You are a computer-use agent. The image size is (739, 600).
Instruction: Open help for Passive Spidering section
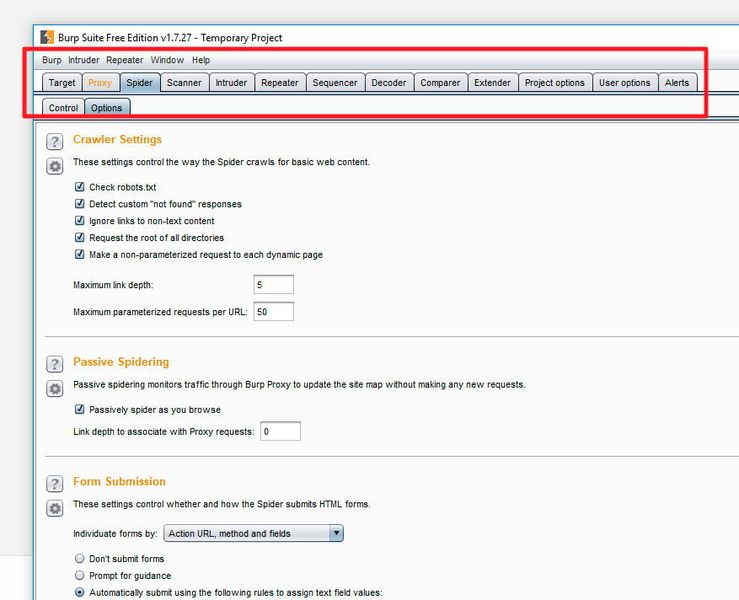55,364
